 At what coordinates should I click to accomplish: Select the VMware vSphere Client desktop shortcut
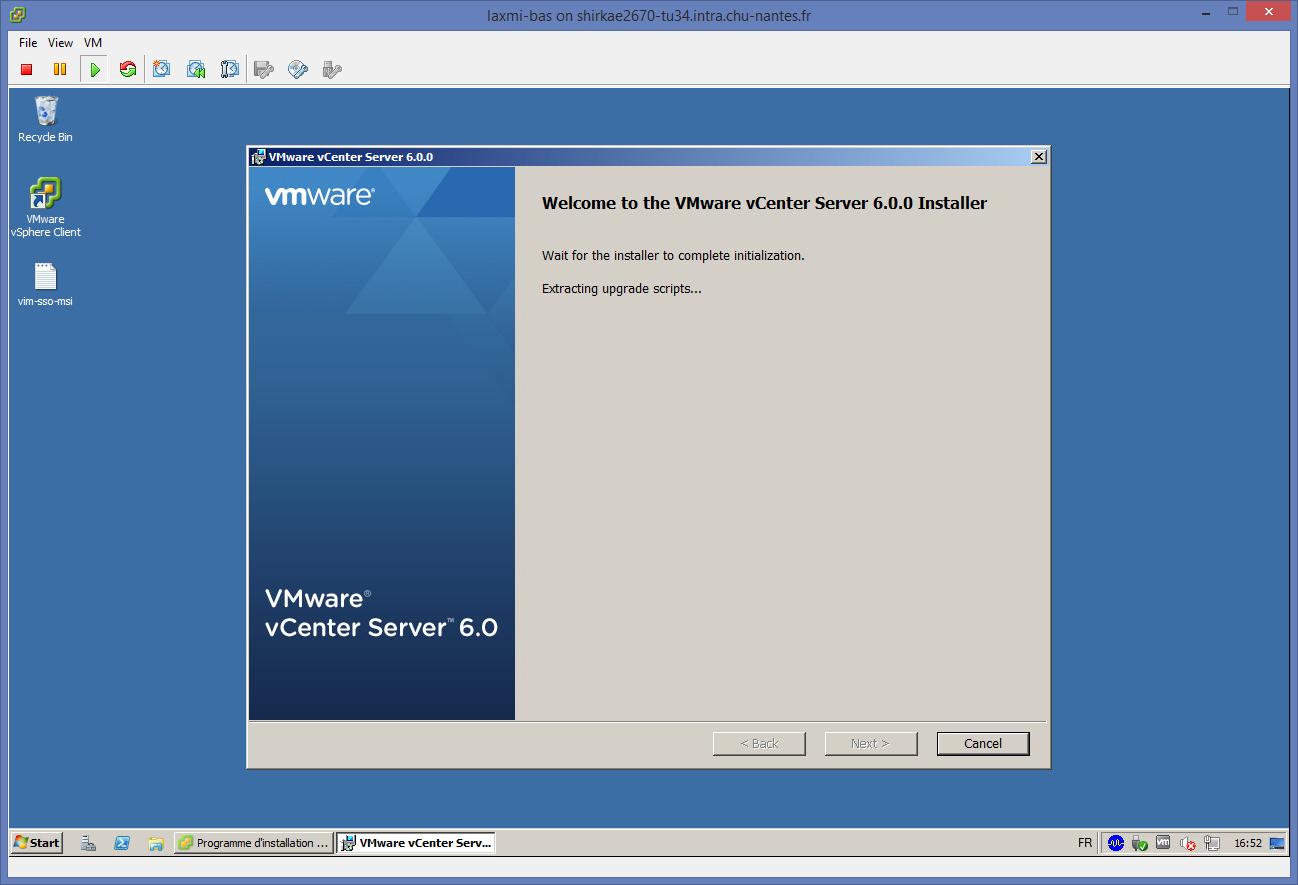45,206
